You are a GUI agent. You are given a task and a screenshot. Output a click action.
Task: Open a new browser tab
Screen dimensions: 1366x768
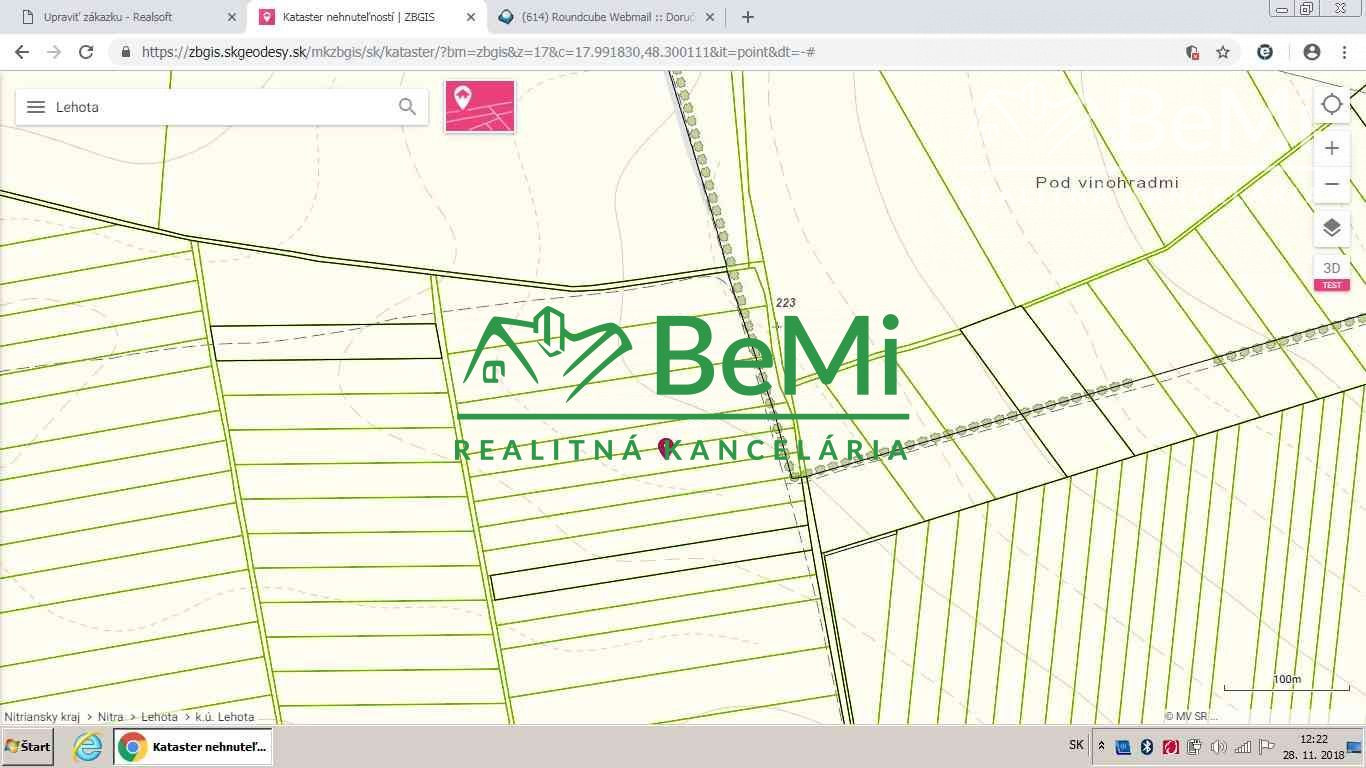point(747,17)
